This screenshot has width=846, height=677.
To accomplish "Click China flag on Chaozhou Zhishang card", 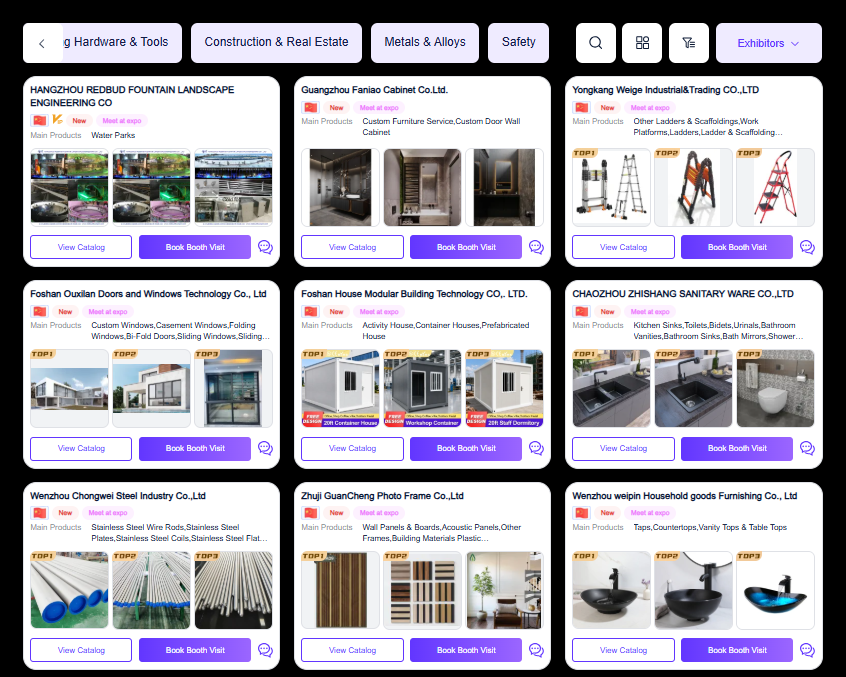I will coord(582,311).
